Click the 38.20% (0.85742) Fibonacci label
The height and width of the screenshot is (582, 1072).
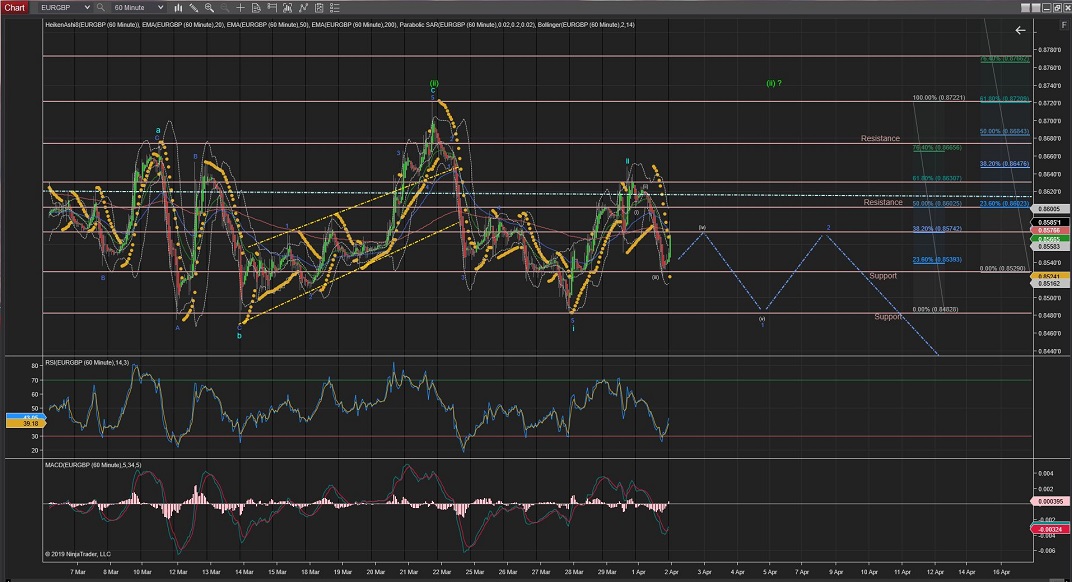tap(937, 228)
